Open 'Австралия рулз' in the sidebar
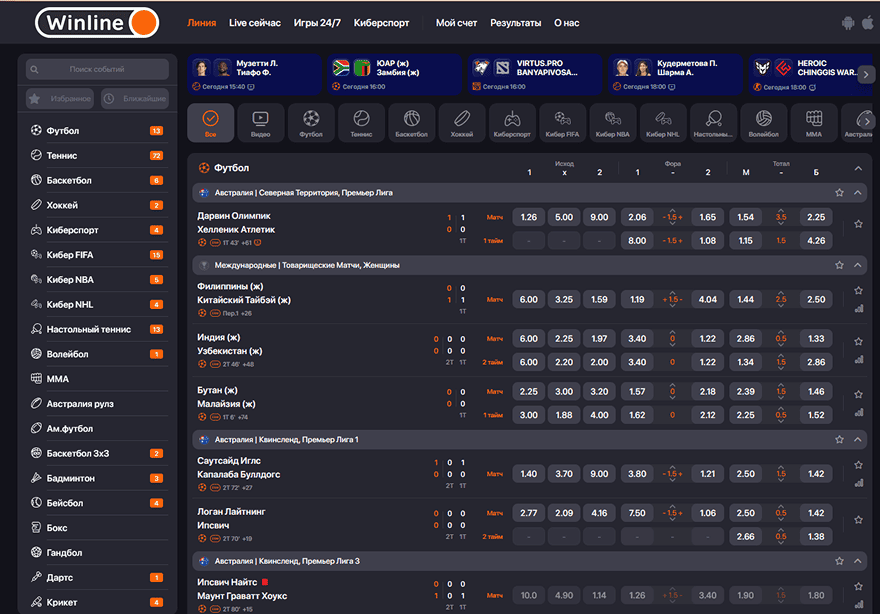Image resolution: width=880 pixels, height=614 pixels. coord(98,404)
